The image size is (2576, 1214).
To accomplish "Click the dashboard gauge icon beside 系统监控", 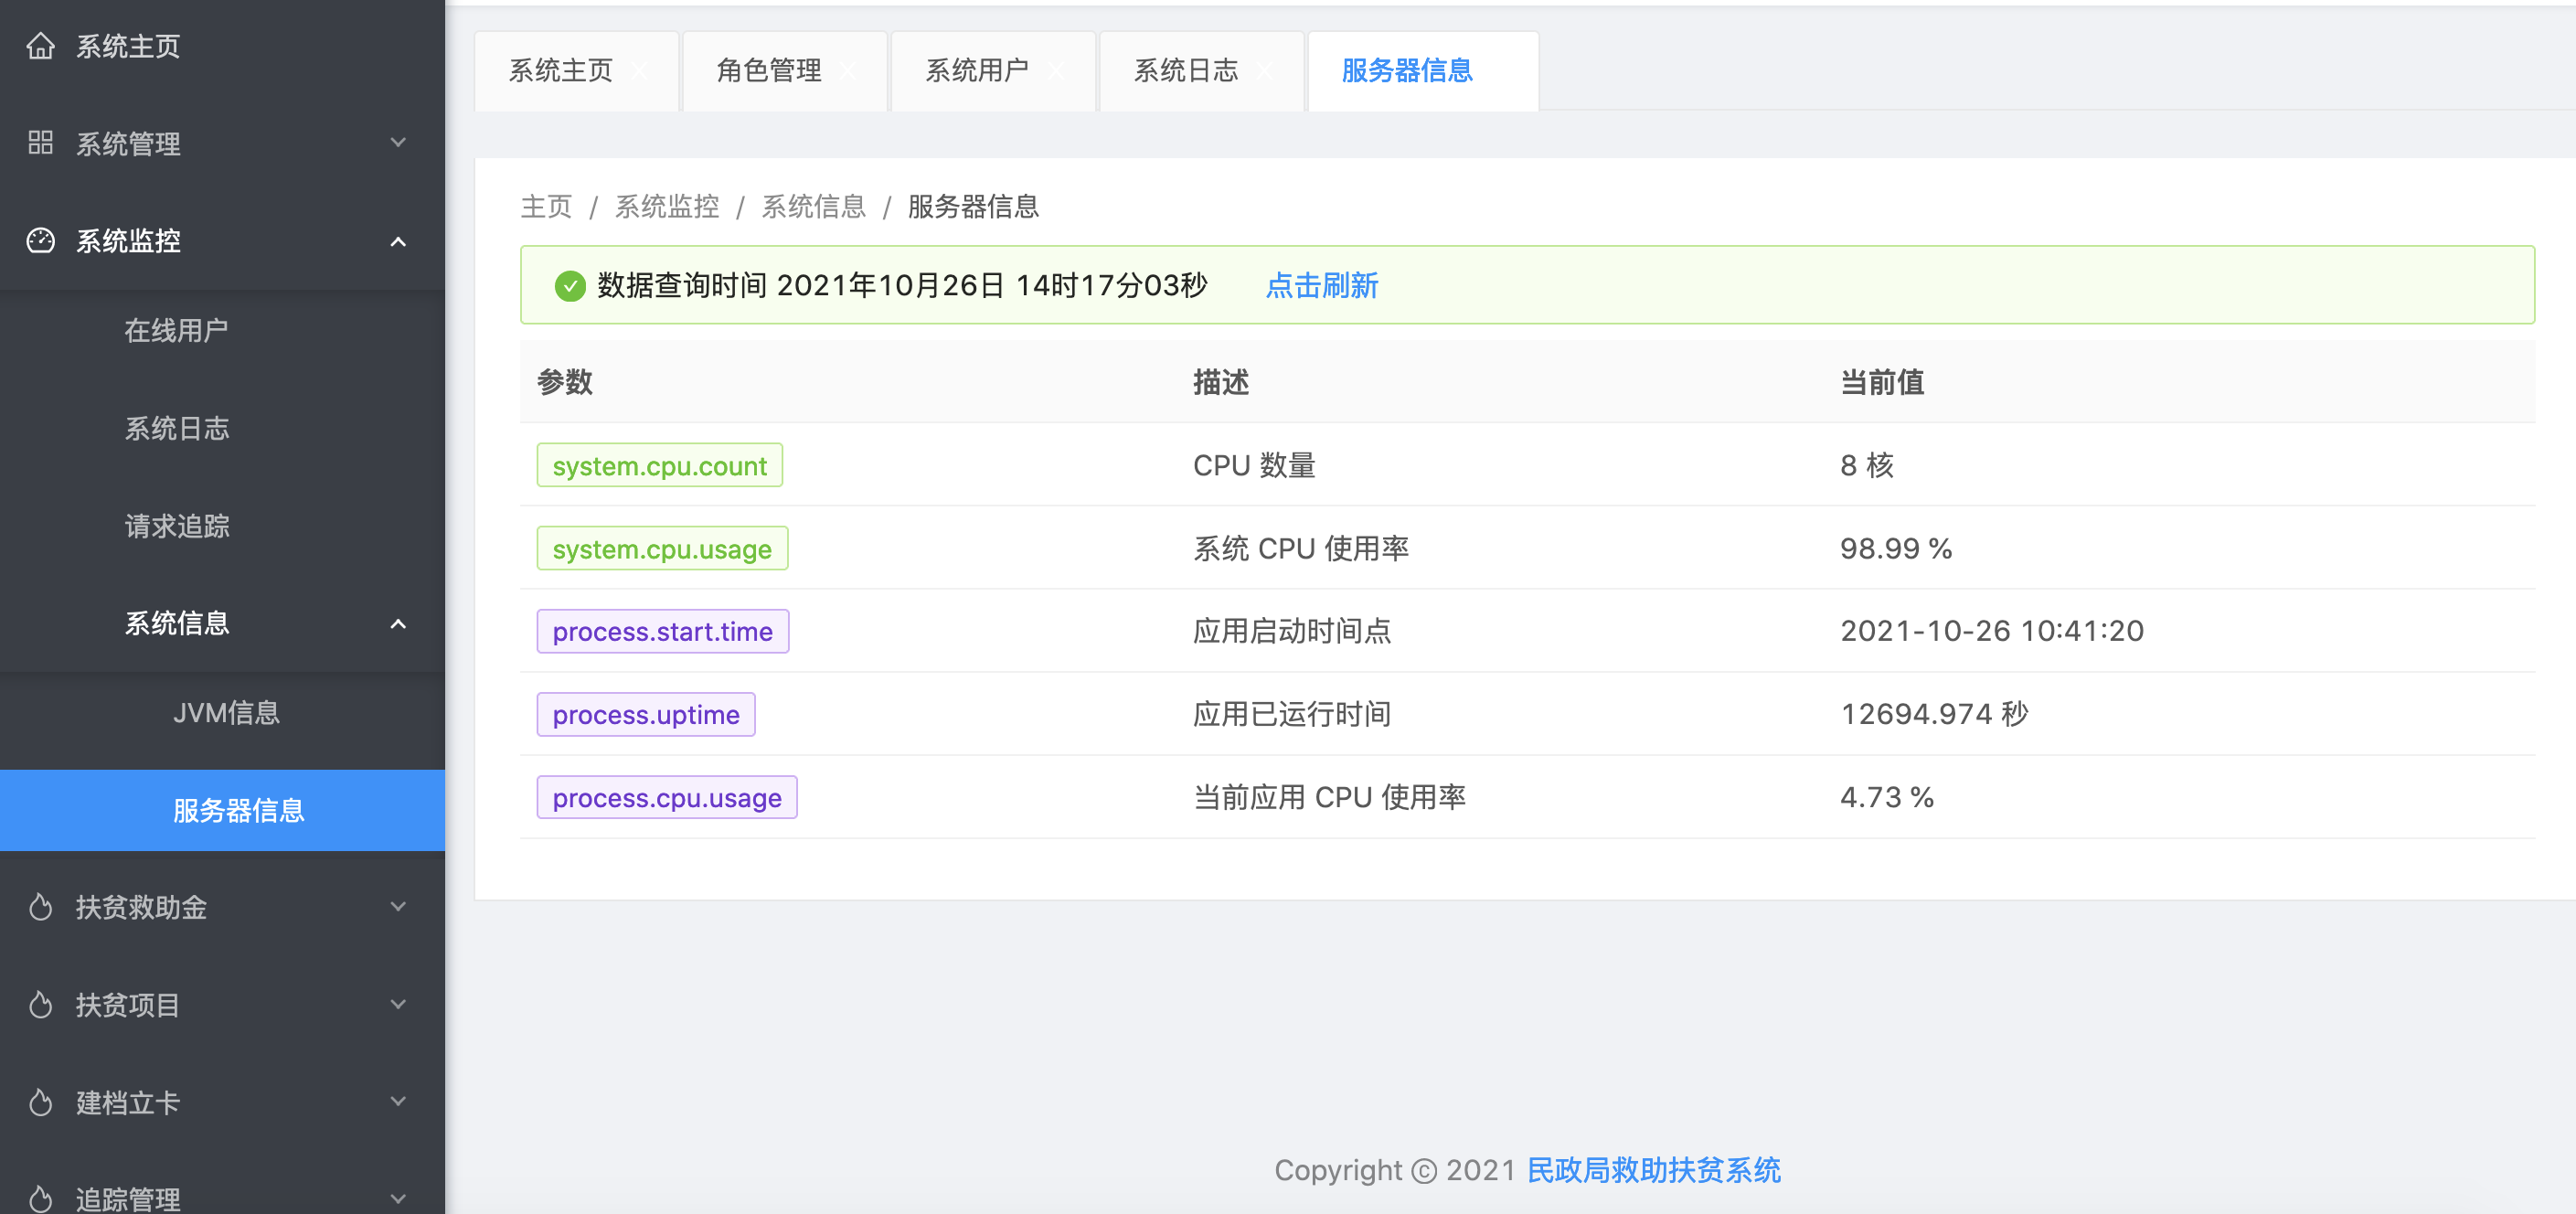I will (x=40, y=240).
